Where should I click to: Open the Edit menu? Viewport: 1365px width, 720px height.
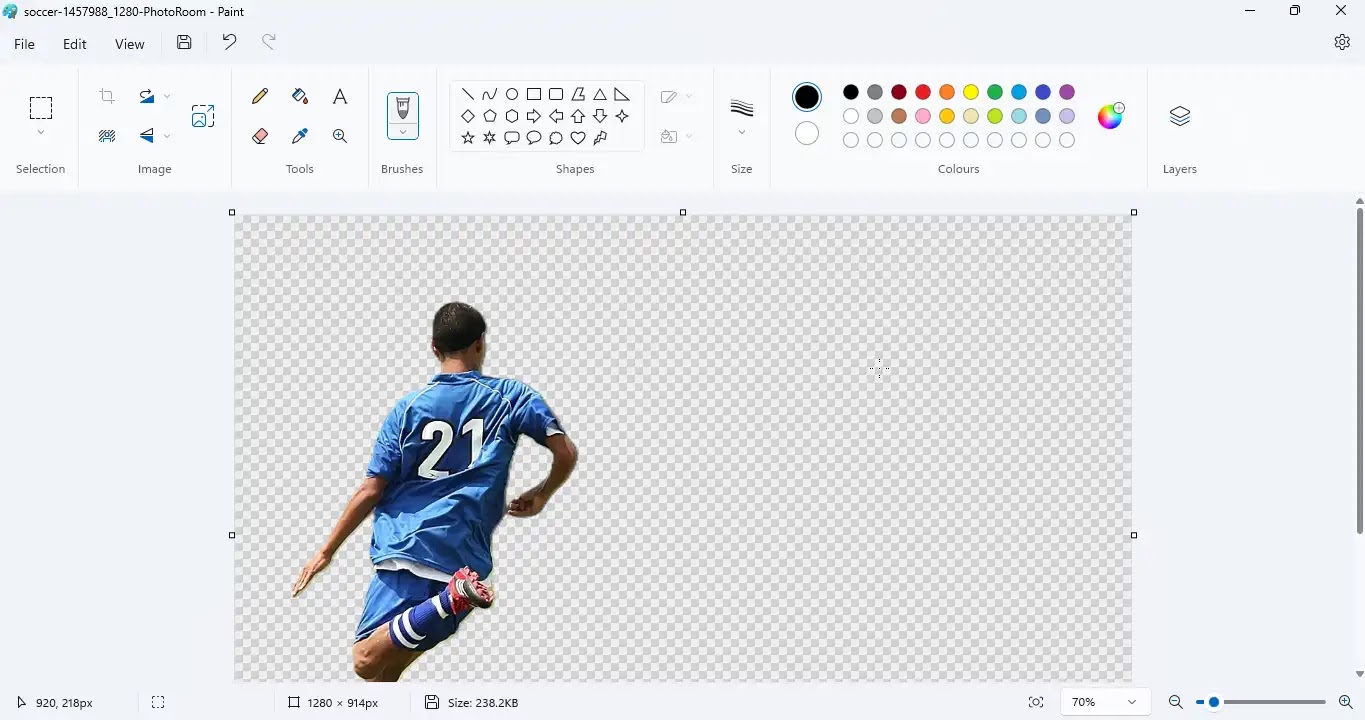[75, 44]
